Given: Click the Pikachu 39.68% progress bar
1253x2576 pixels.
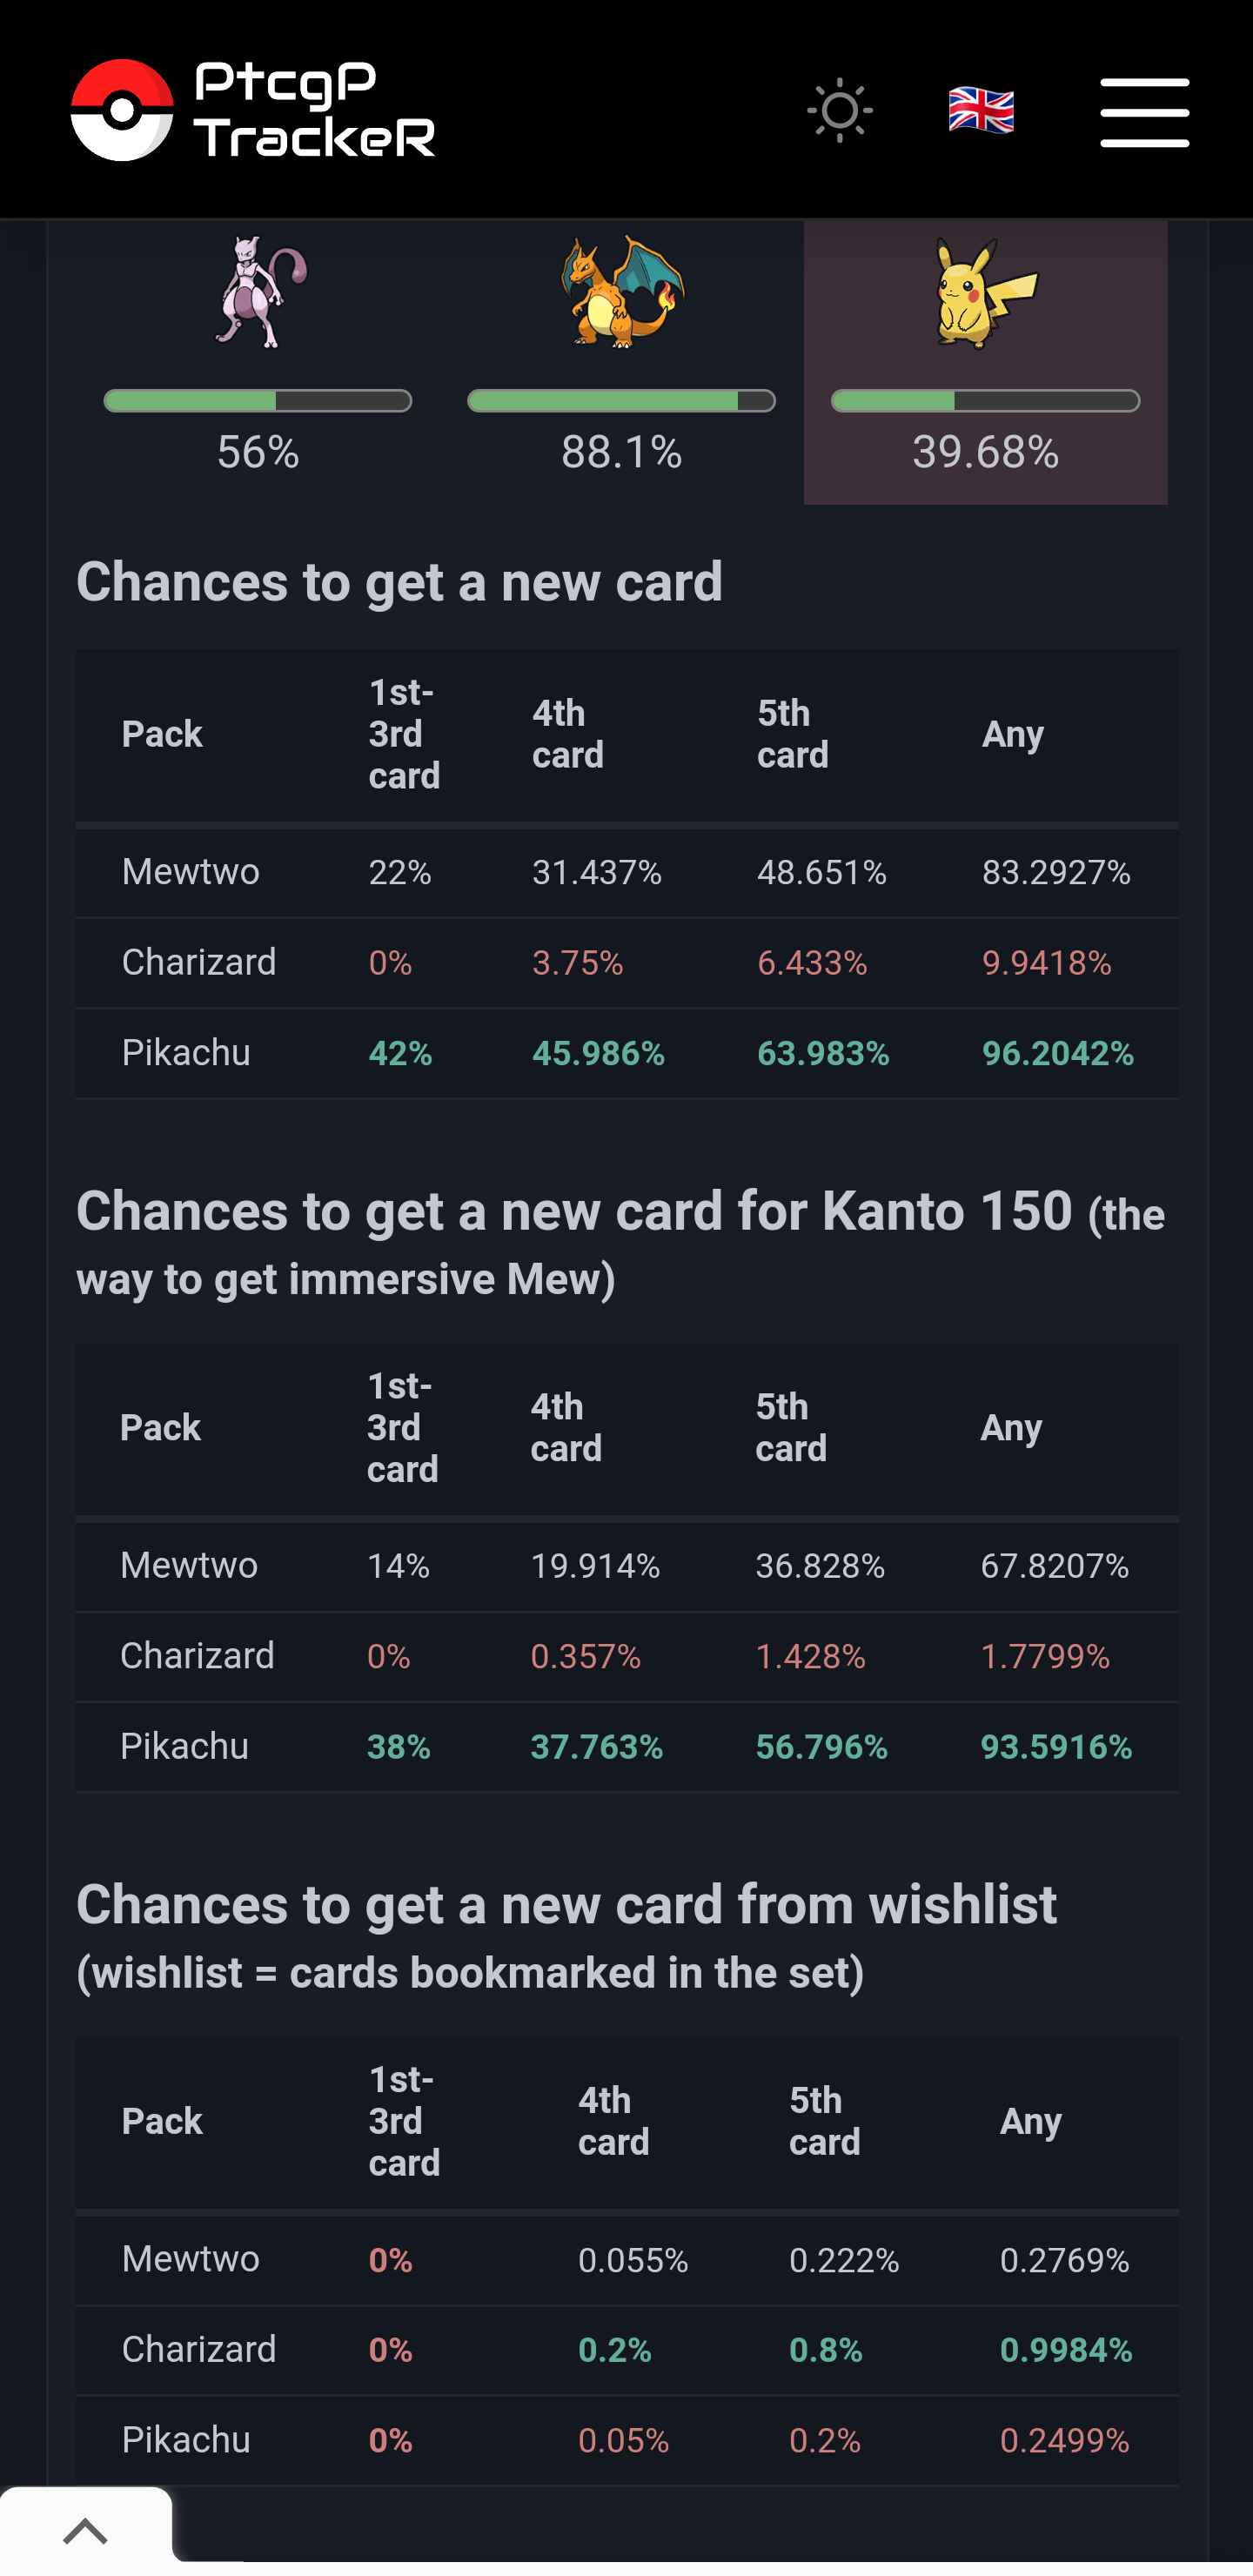Looking at the screenshot, I should 985,401.
